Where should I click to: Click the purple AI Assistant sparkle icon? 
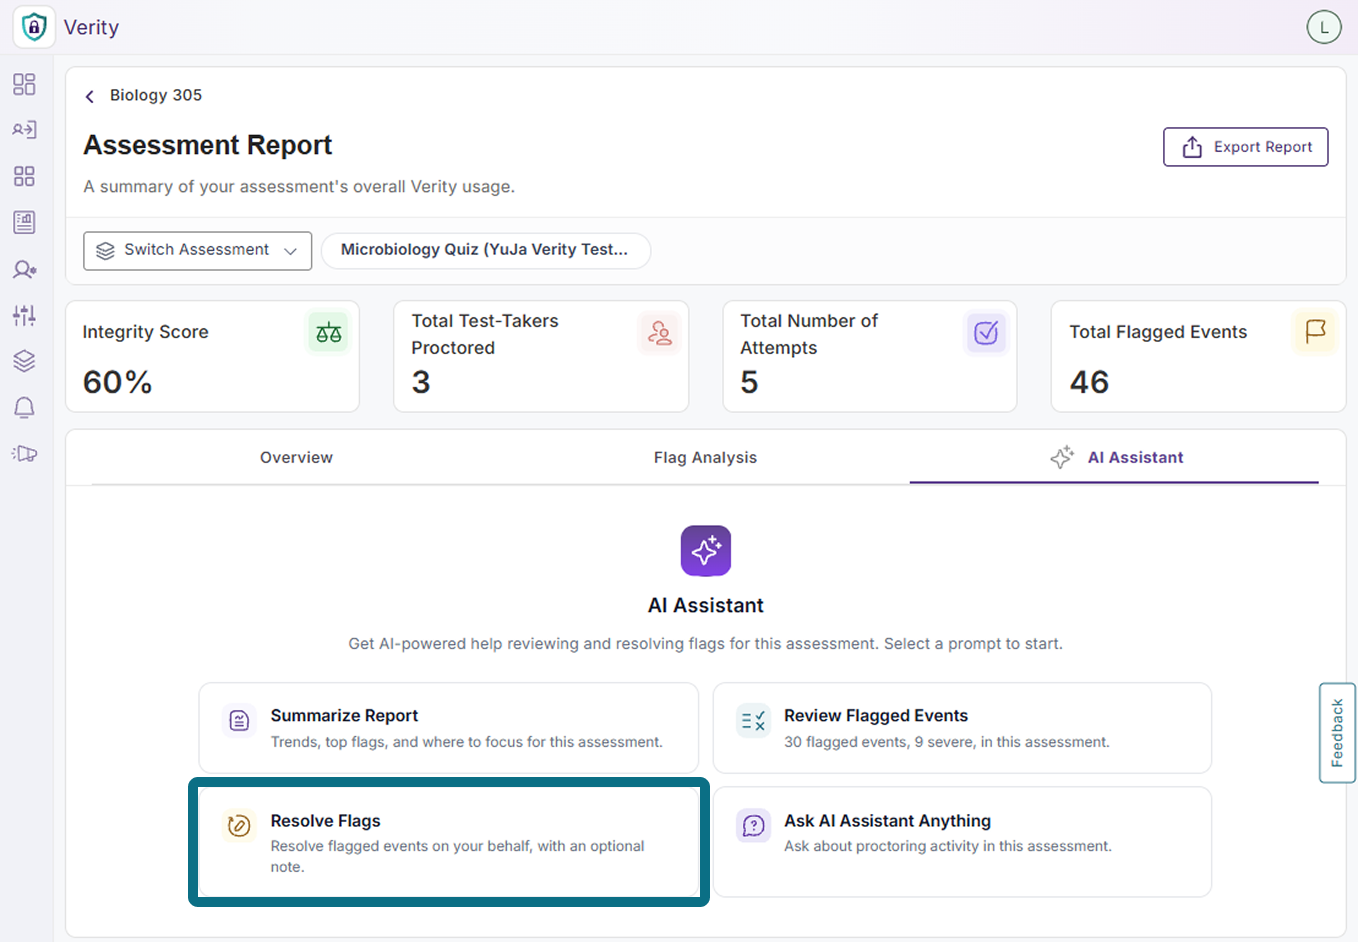[x=706, y=551]
